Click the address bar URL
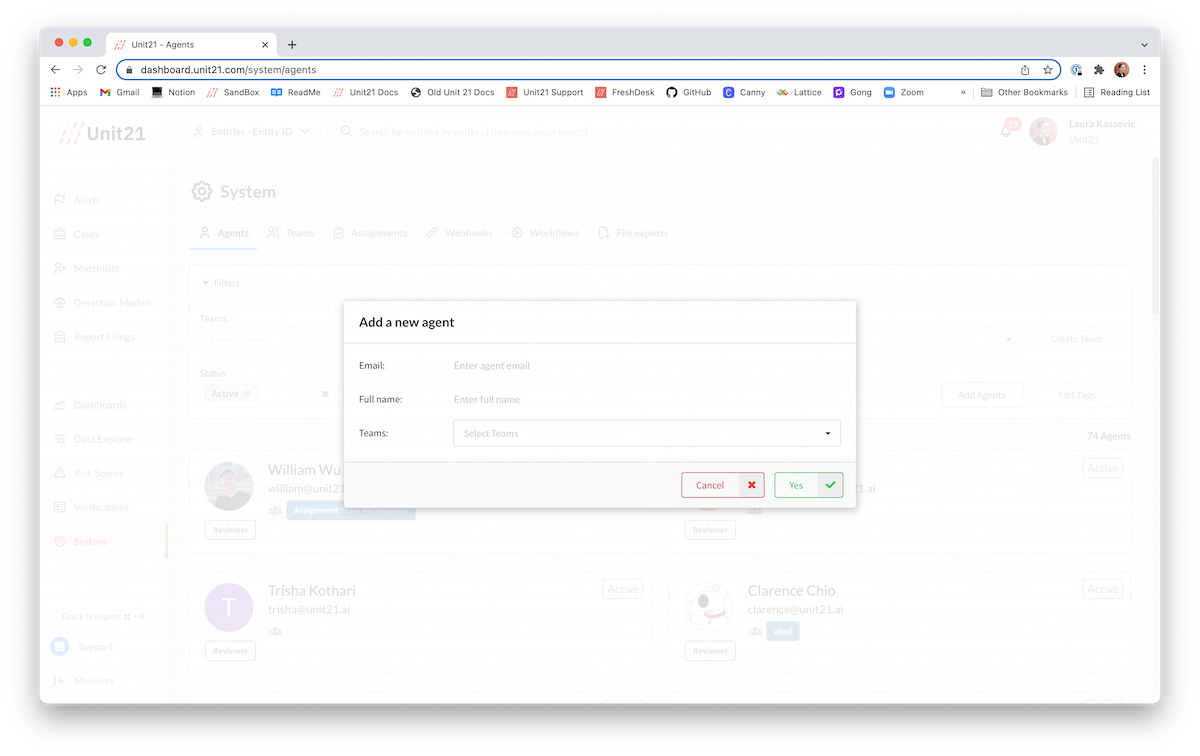This screenshot has width=1200, height=756. coord(228,70)
